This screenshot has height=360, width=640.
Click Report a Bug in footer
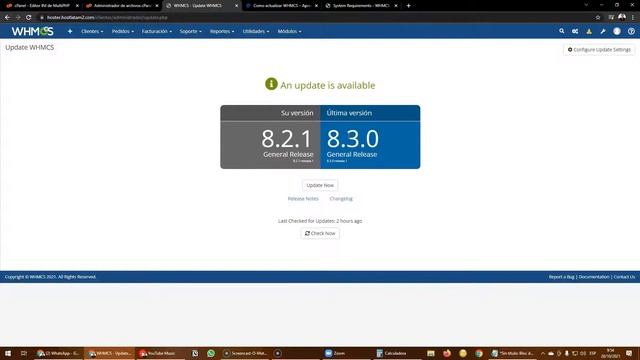click(x=561, y=277)
